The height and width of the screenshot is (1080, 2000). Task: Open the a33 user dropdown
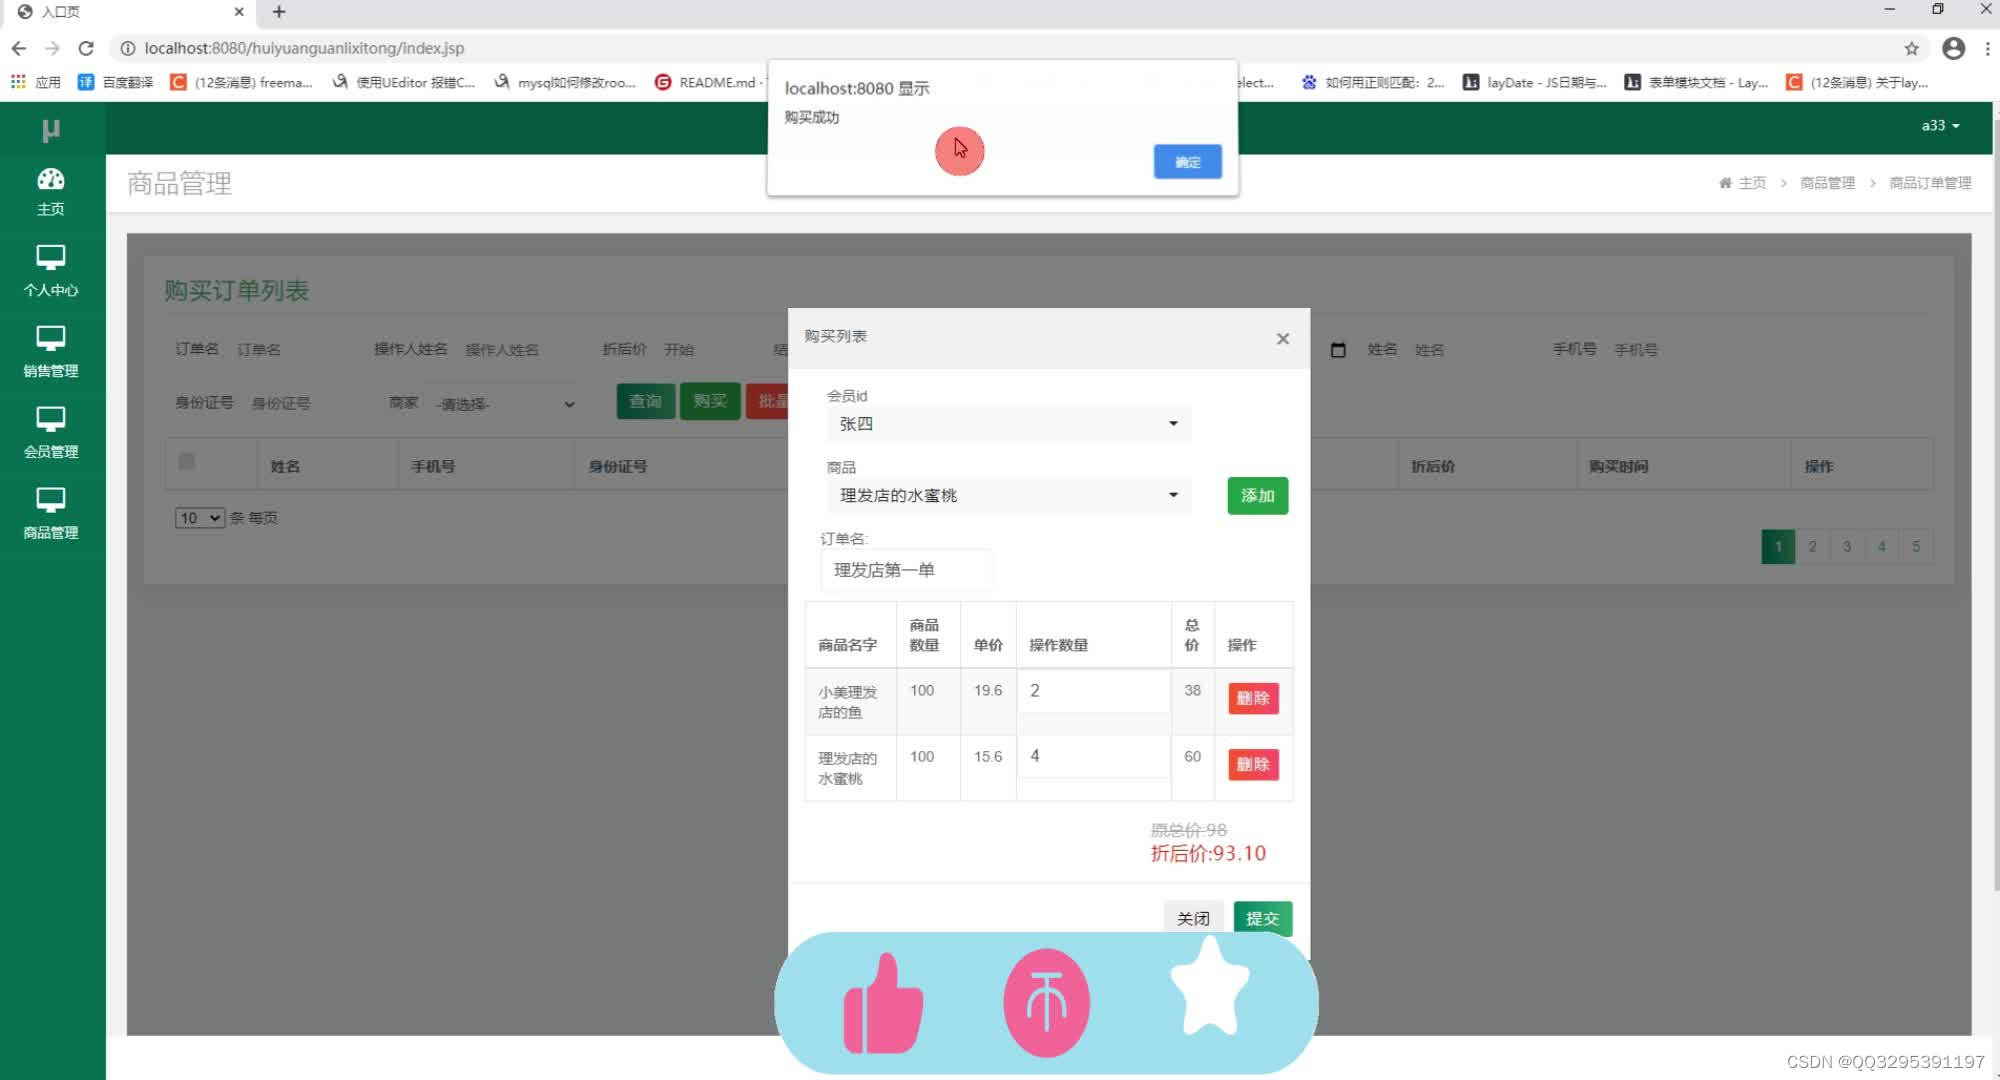[x=1940, y=126]
